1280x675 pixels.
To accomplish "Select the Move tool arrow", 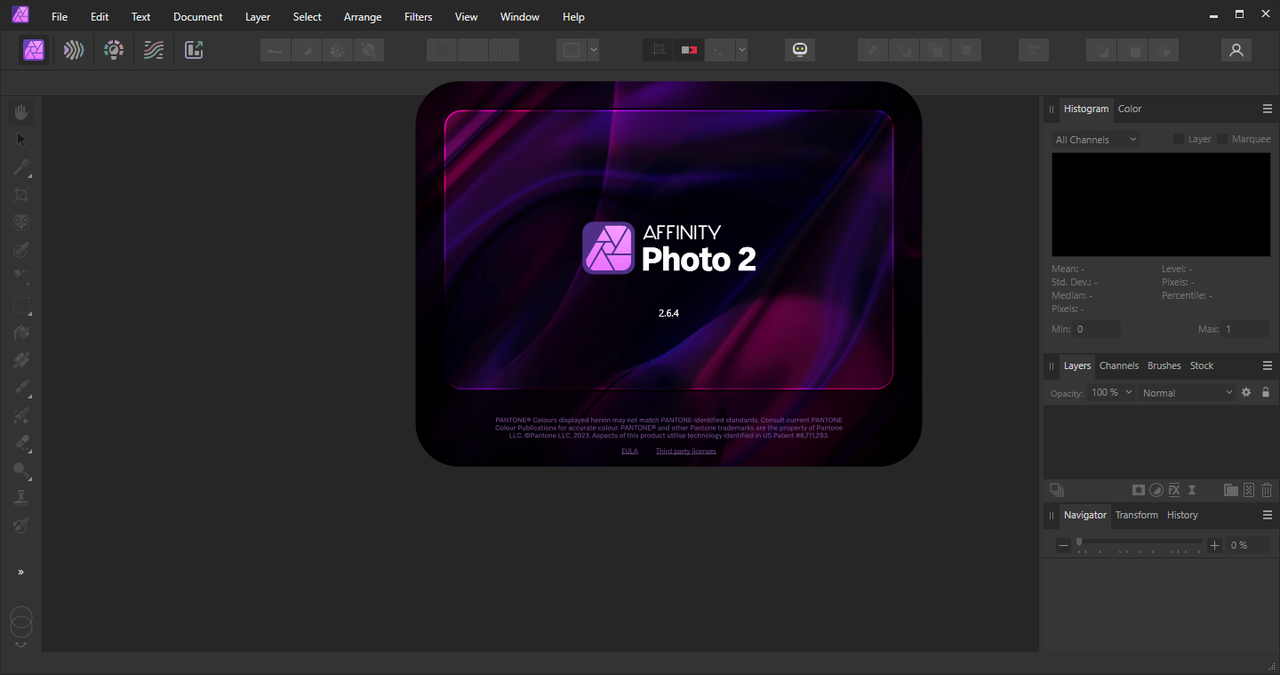I will pyautogui.click(x=21, y=140).
